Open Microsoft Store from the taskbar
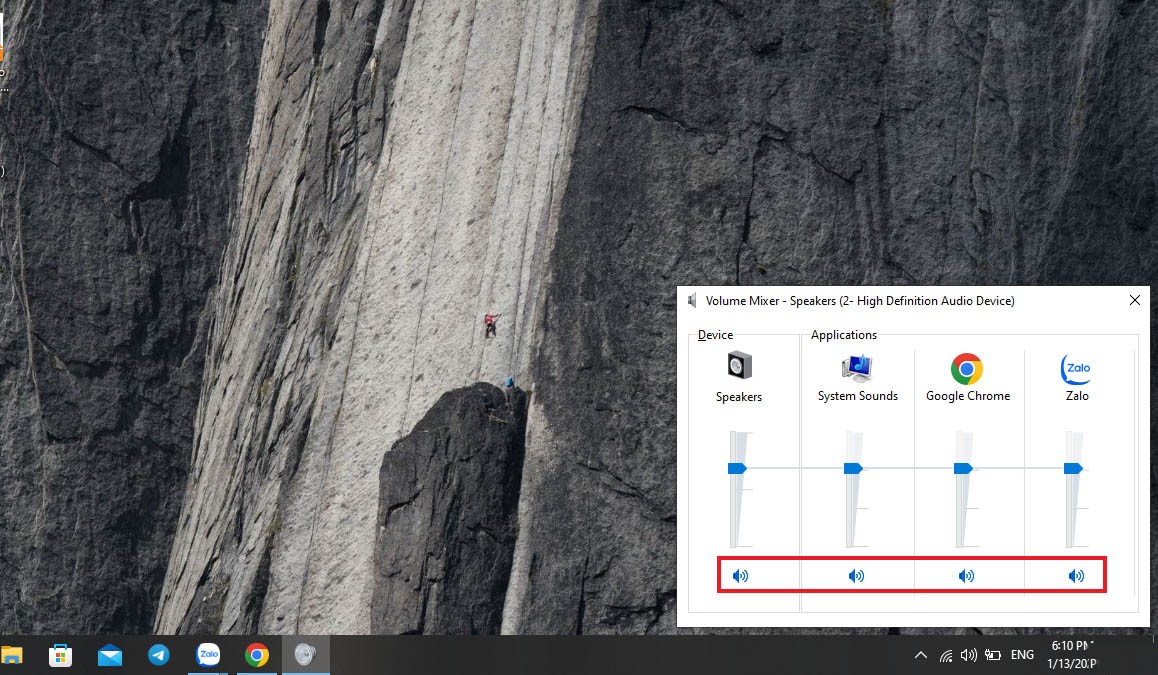Viewport: 1158px width, 675px height. pos(61,655)
